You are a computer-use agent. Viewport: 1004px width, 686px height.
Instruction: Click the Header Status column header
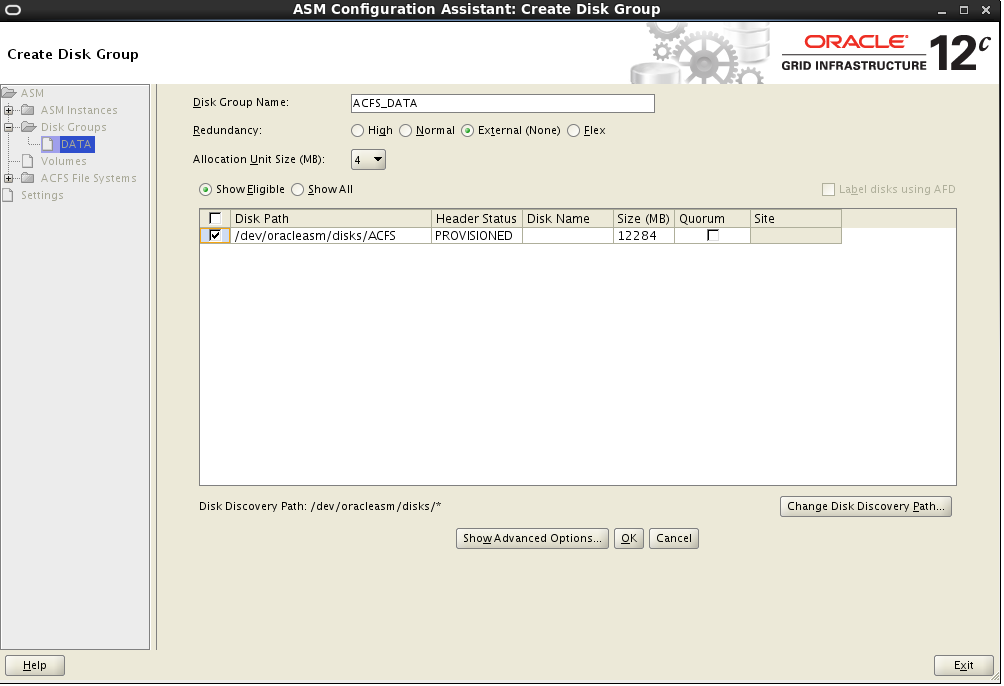click(477, 218)
